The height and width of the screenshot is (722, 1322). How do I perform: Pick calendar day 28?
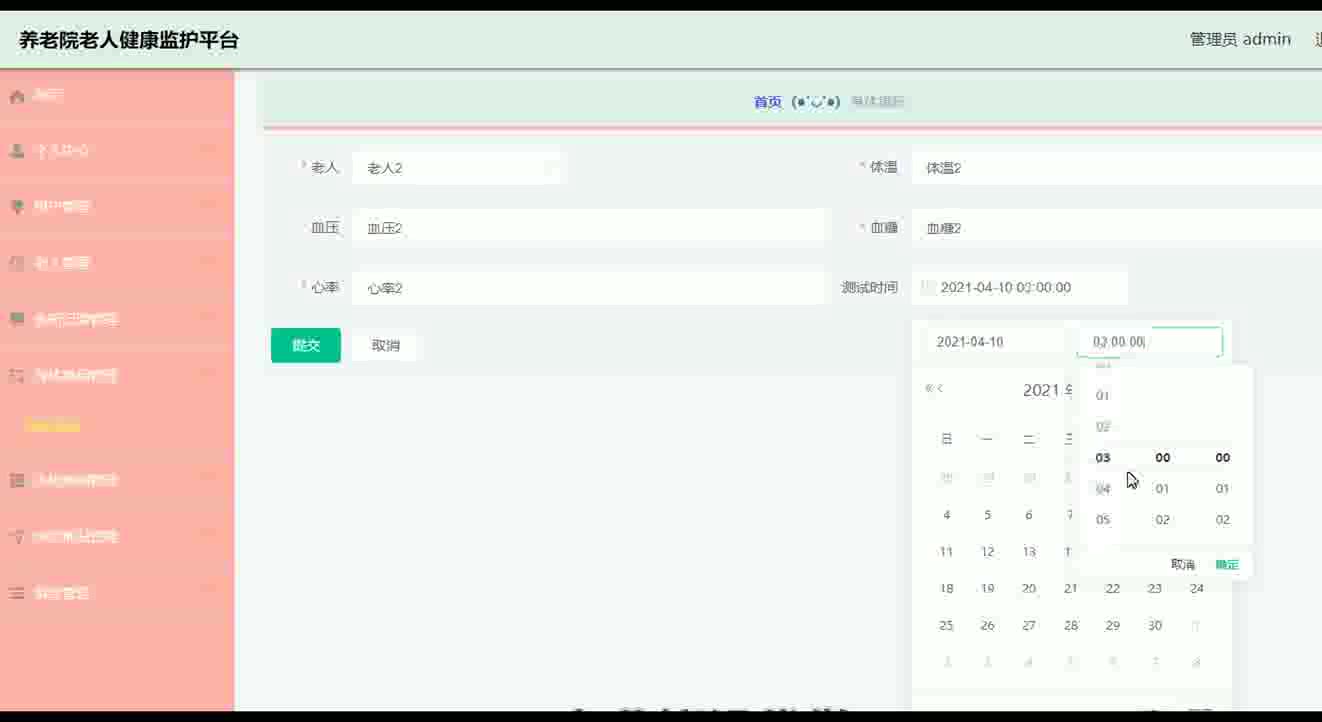click(x=1071, y=626)
